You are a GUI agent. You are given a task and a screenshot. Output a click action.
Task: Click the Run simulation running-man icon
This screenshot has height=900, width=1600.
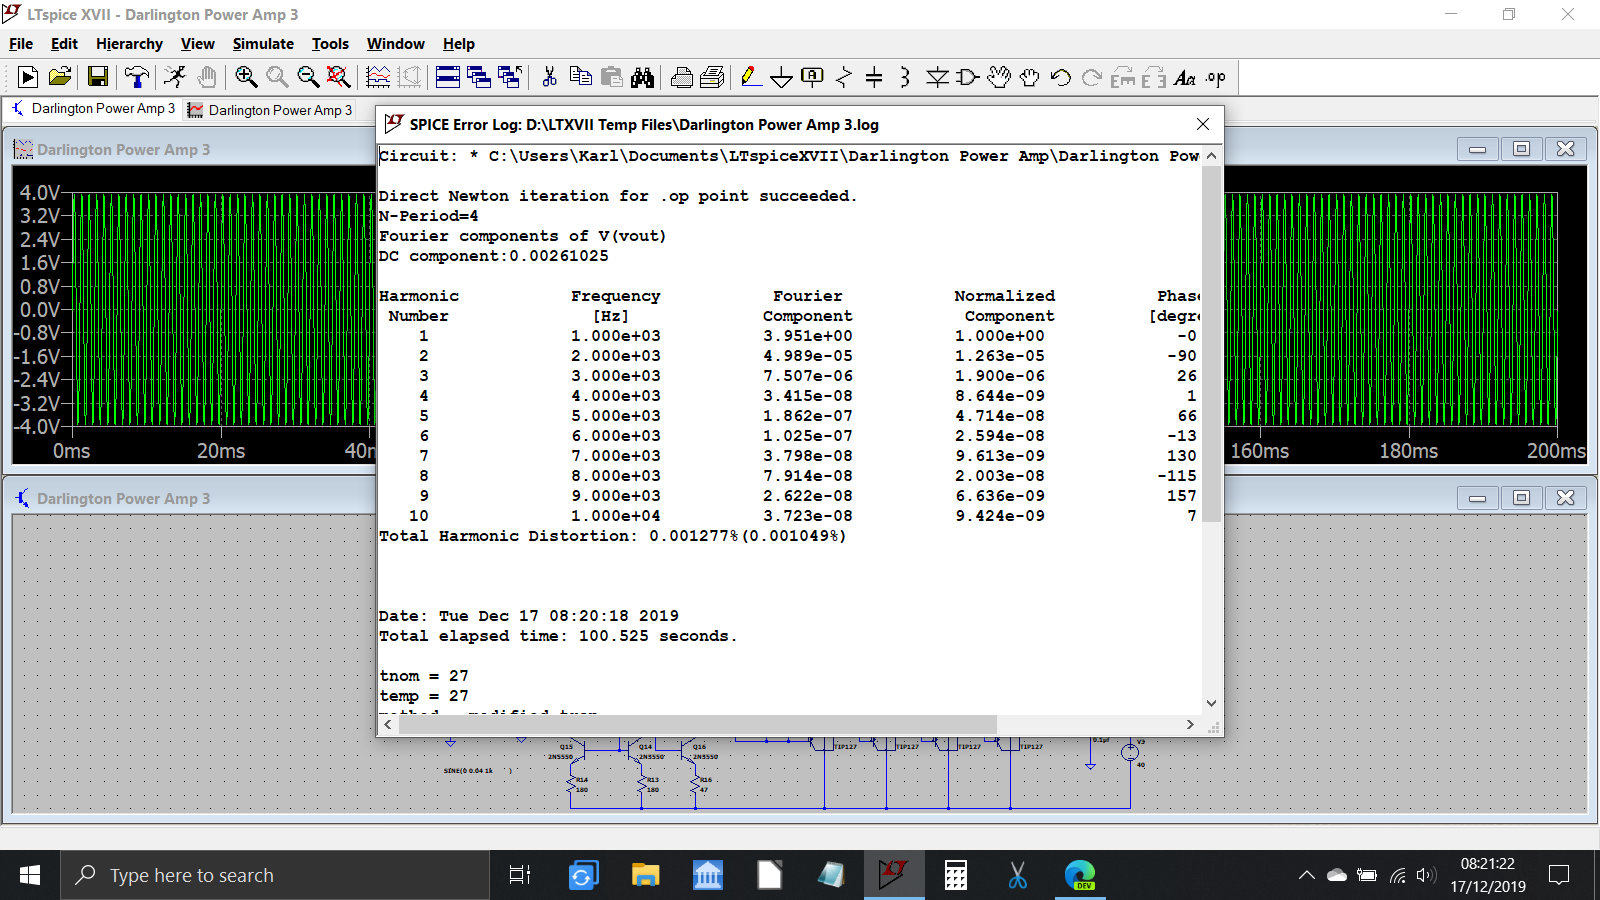(x=175, y=77)
